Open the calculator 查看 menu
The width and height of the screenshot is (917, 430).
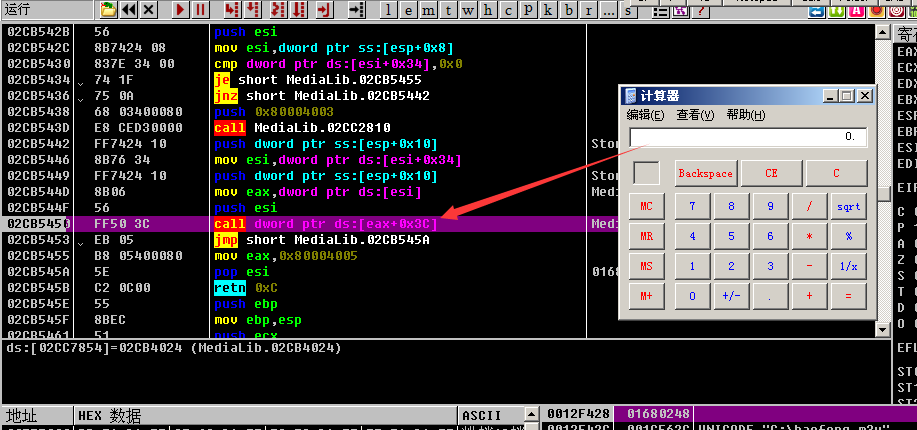695,115
